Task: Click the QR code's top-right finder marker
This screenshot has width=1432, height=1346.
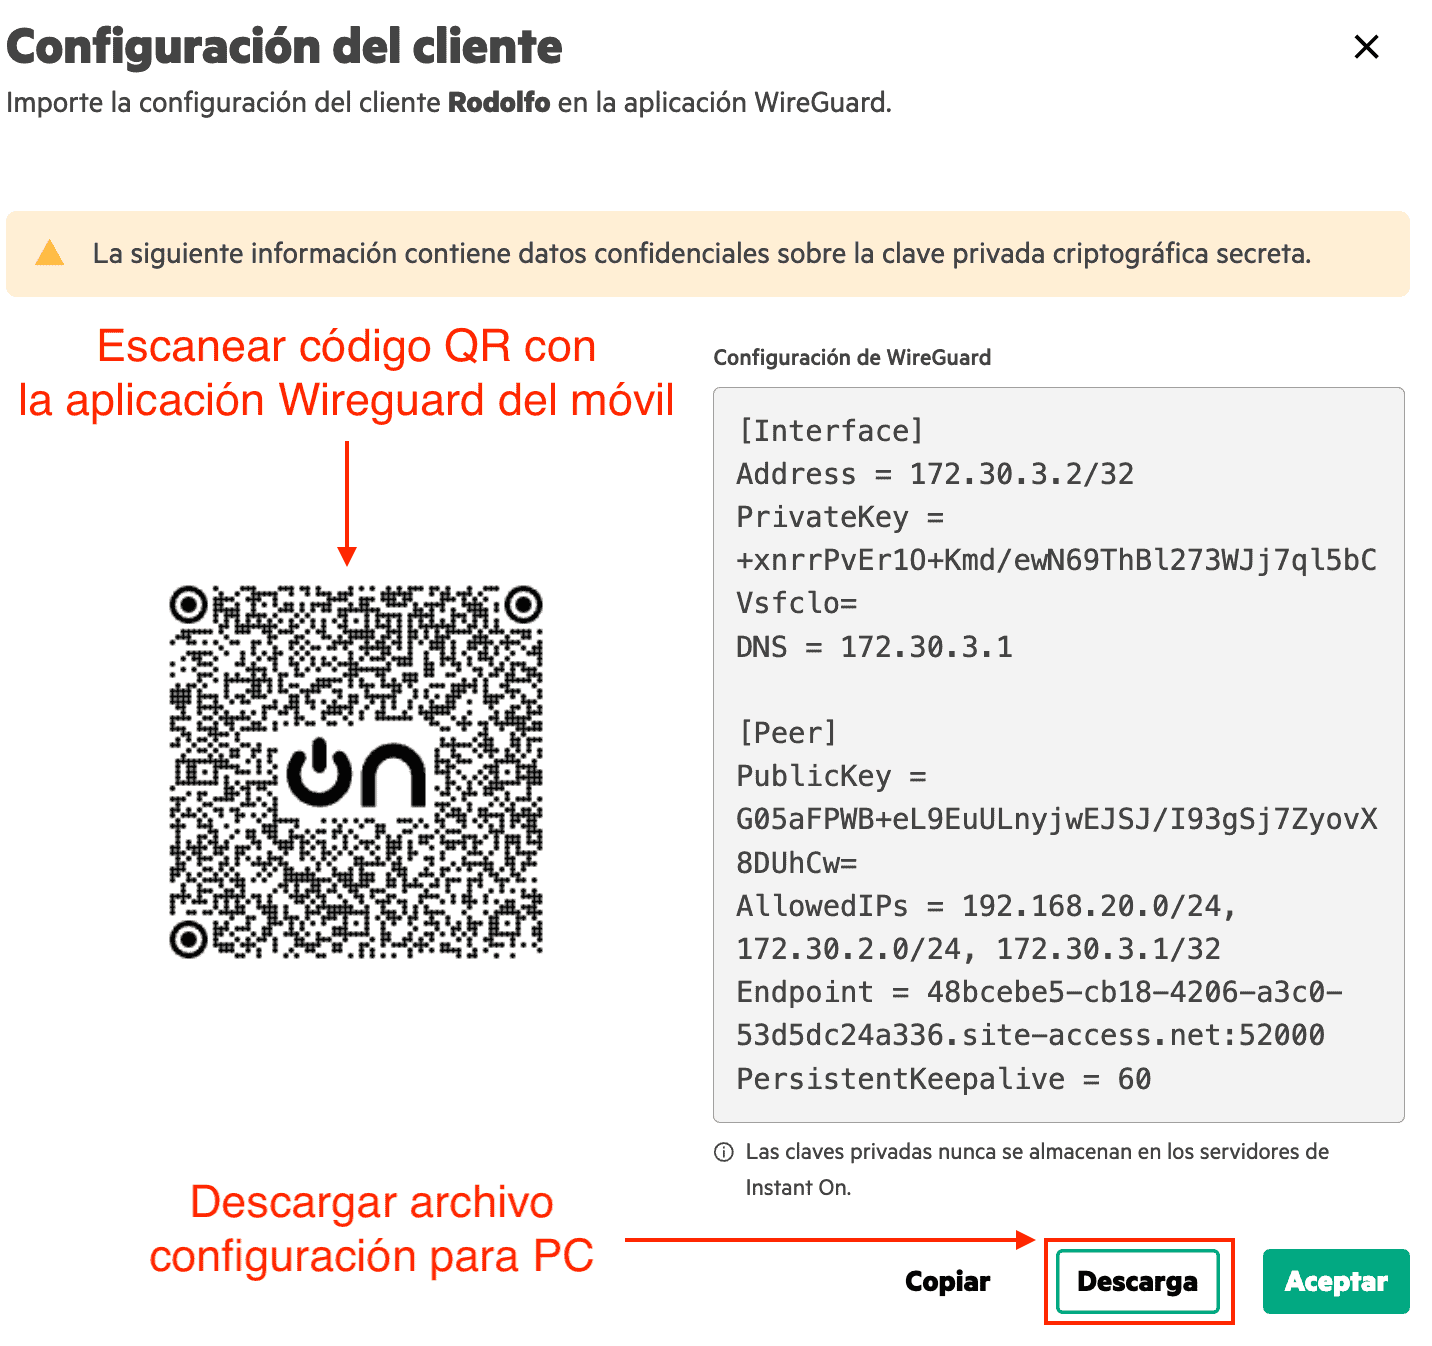Action: pos(523,604)
